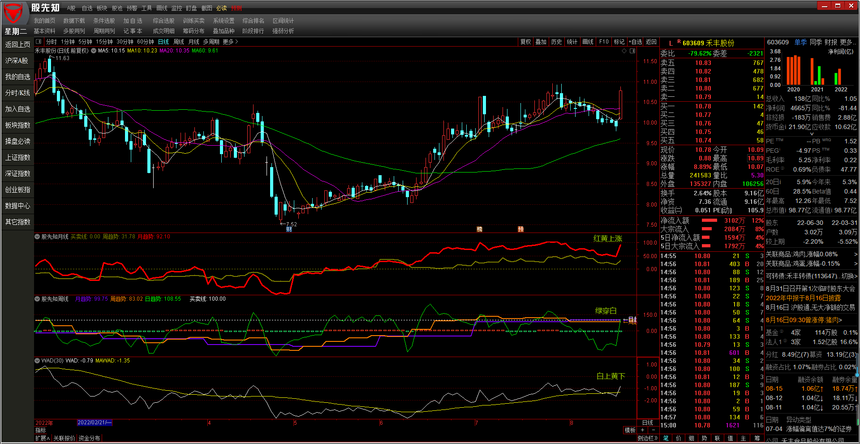Click the 沪深A股 sidebar button
Viewport: 860px width, 444px height.
point(18,61)
